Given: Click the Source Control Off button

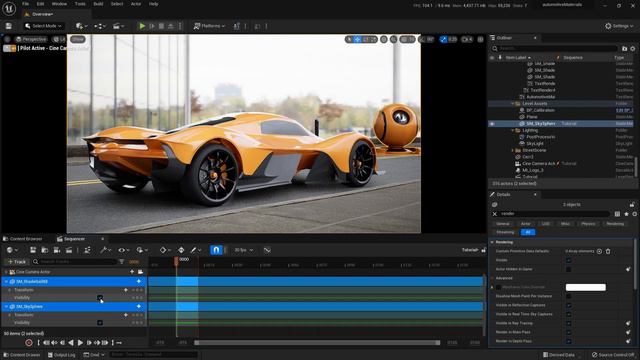Looking at the screenshot, I should point(613,355).
